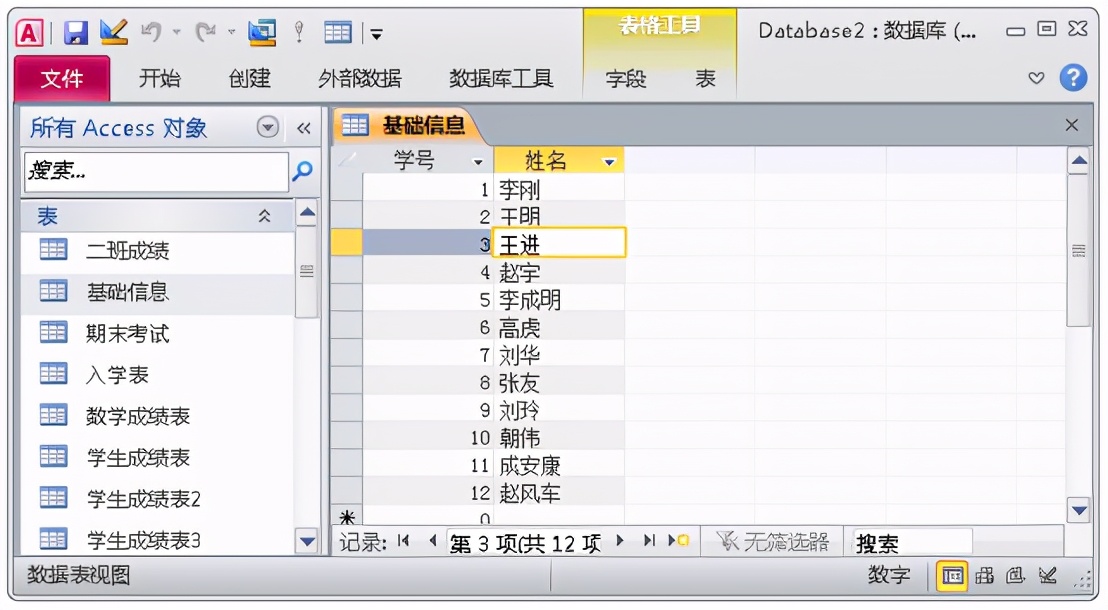
Task: Open the 所有 Access 对象 menu
Action: click(266, 128)
